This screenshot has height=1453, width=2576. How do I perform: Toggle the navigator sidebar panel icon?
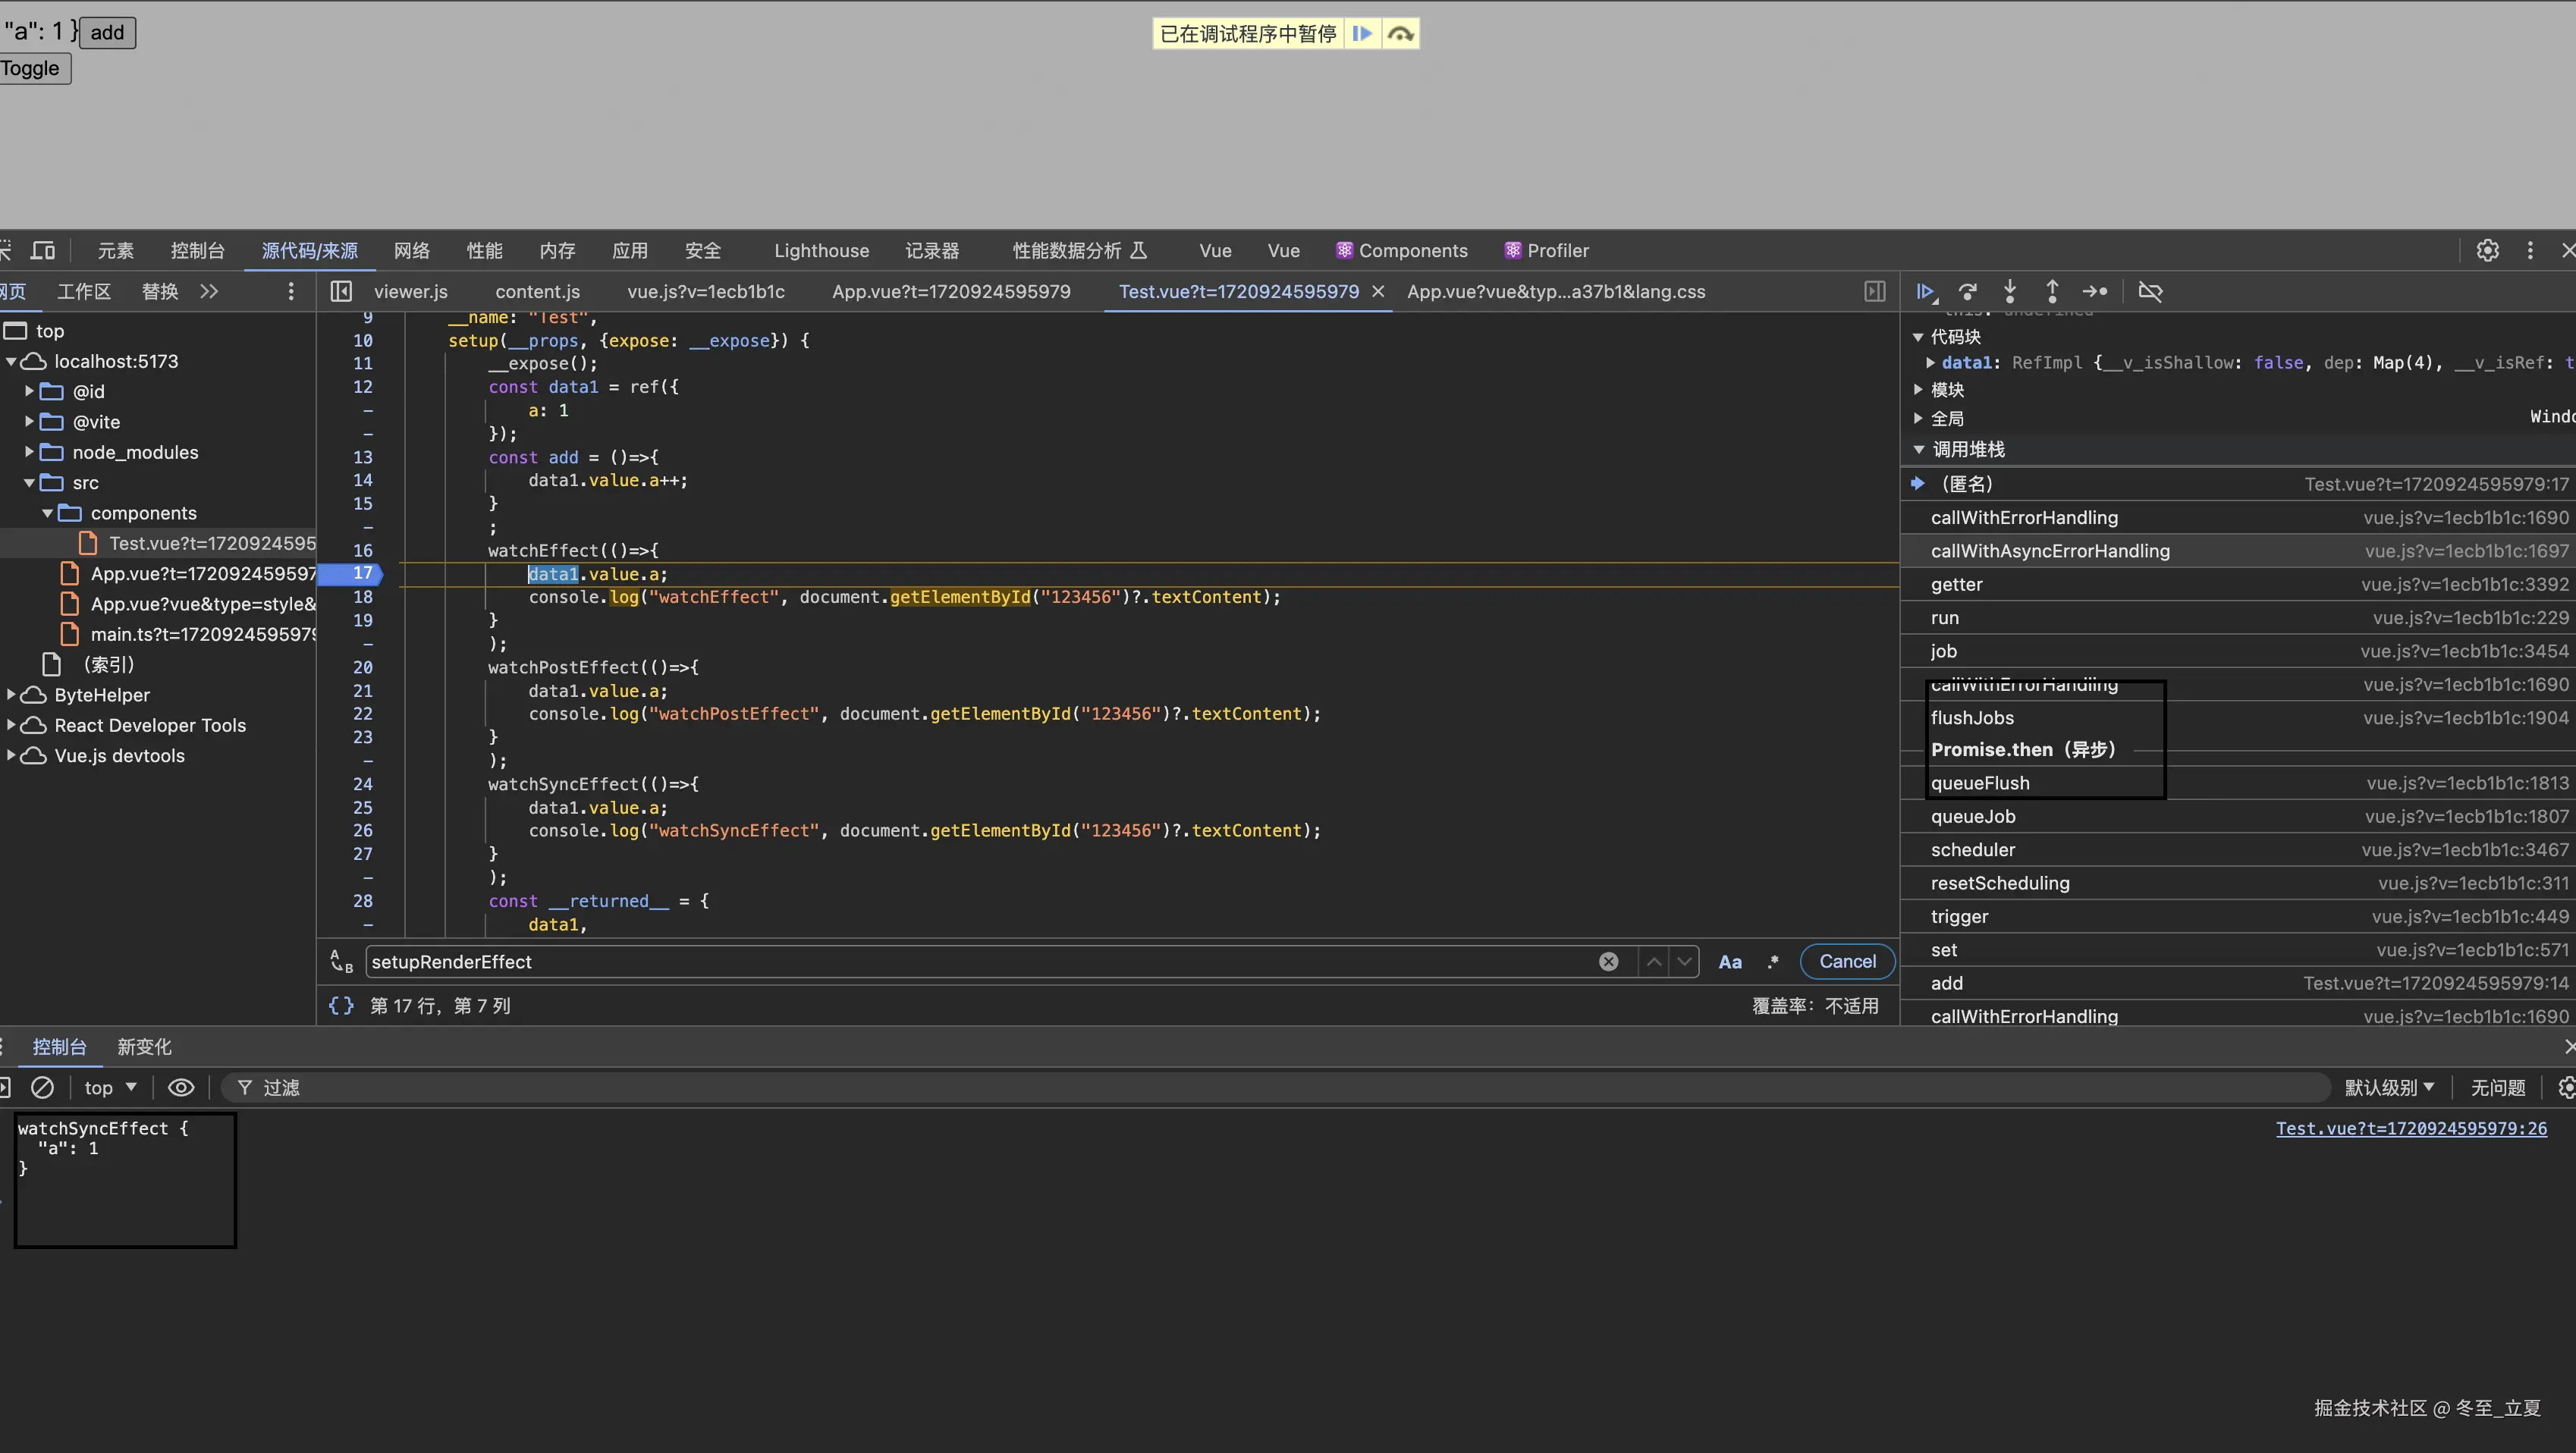tap(341, 292)
